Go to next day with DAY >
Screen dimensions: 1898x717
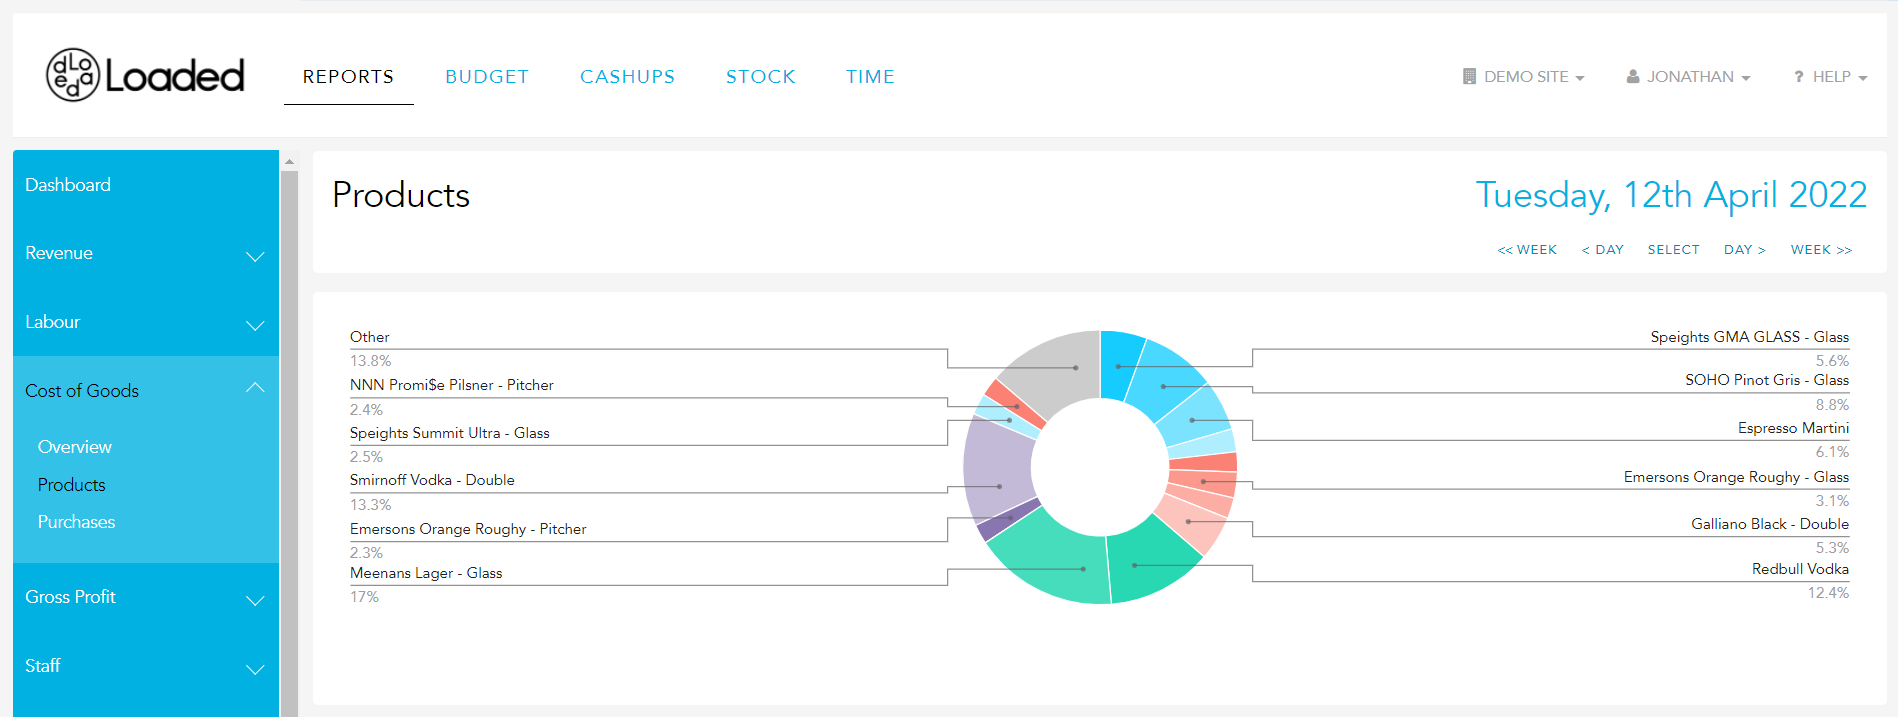(x=1745, y=250)
